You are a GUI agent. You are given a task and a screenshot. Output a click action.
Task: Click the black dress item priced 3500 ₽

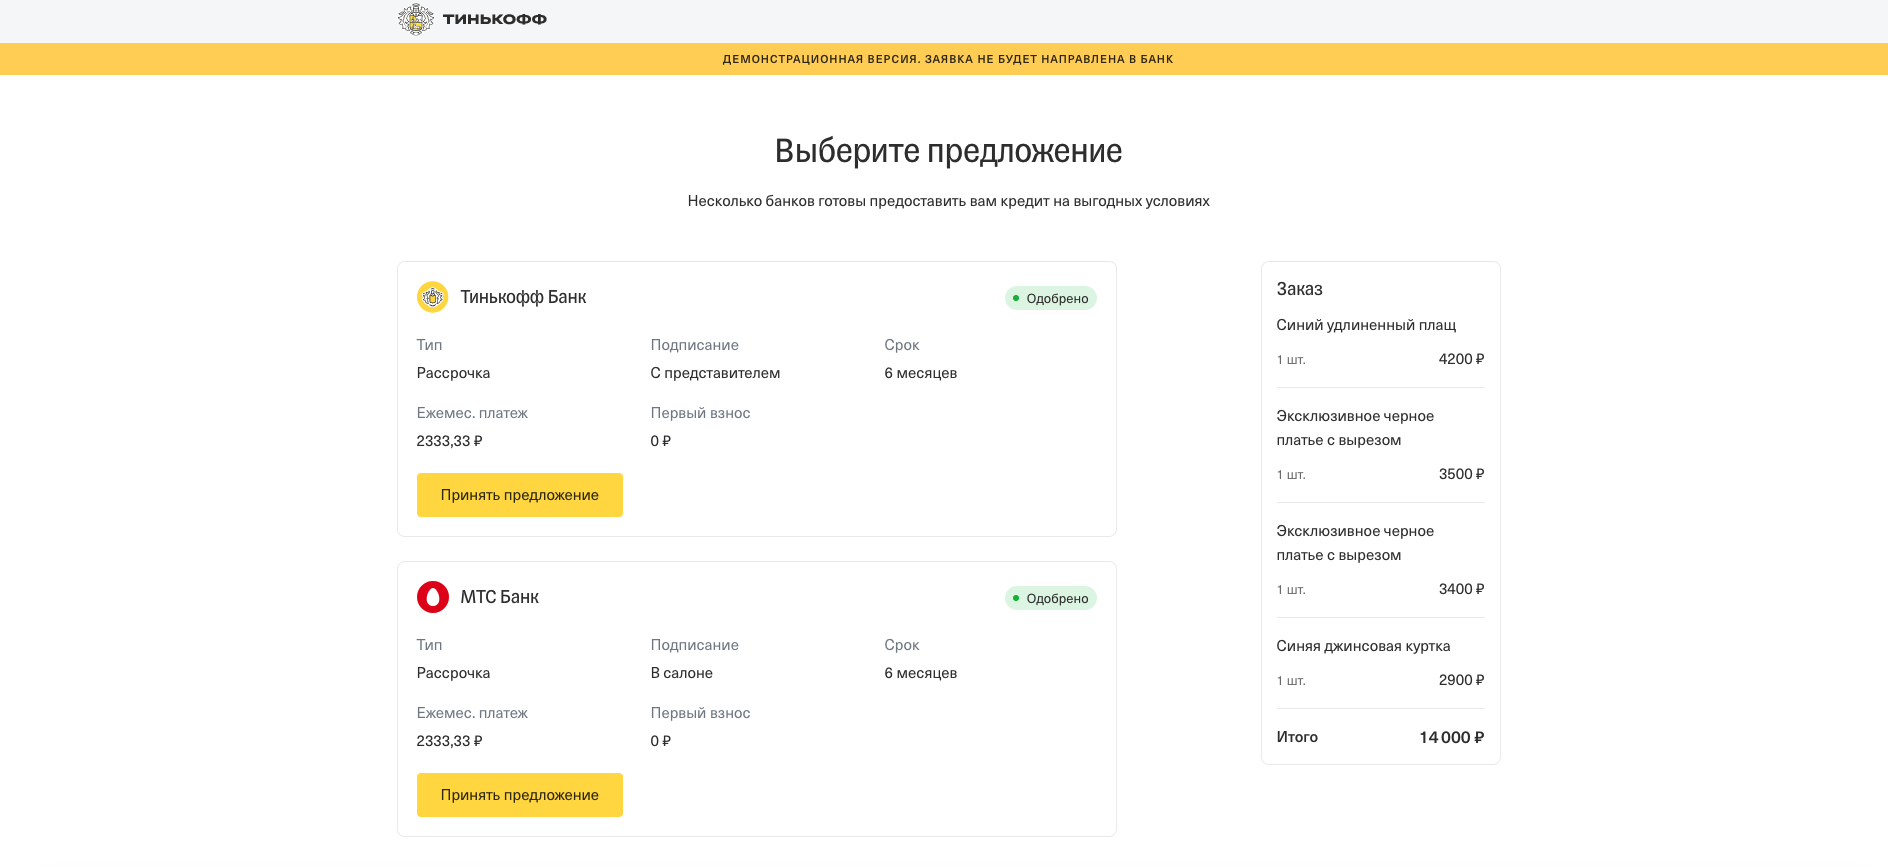1355,428
